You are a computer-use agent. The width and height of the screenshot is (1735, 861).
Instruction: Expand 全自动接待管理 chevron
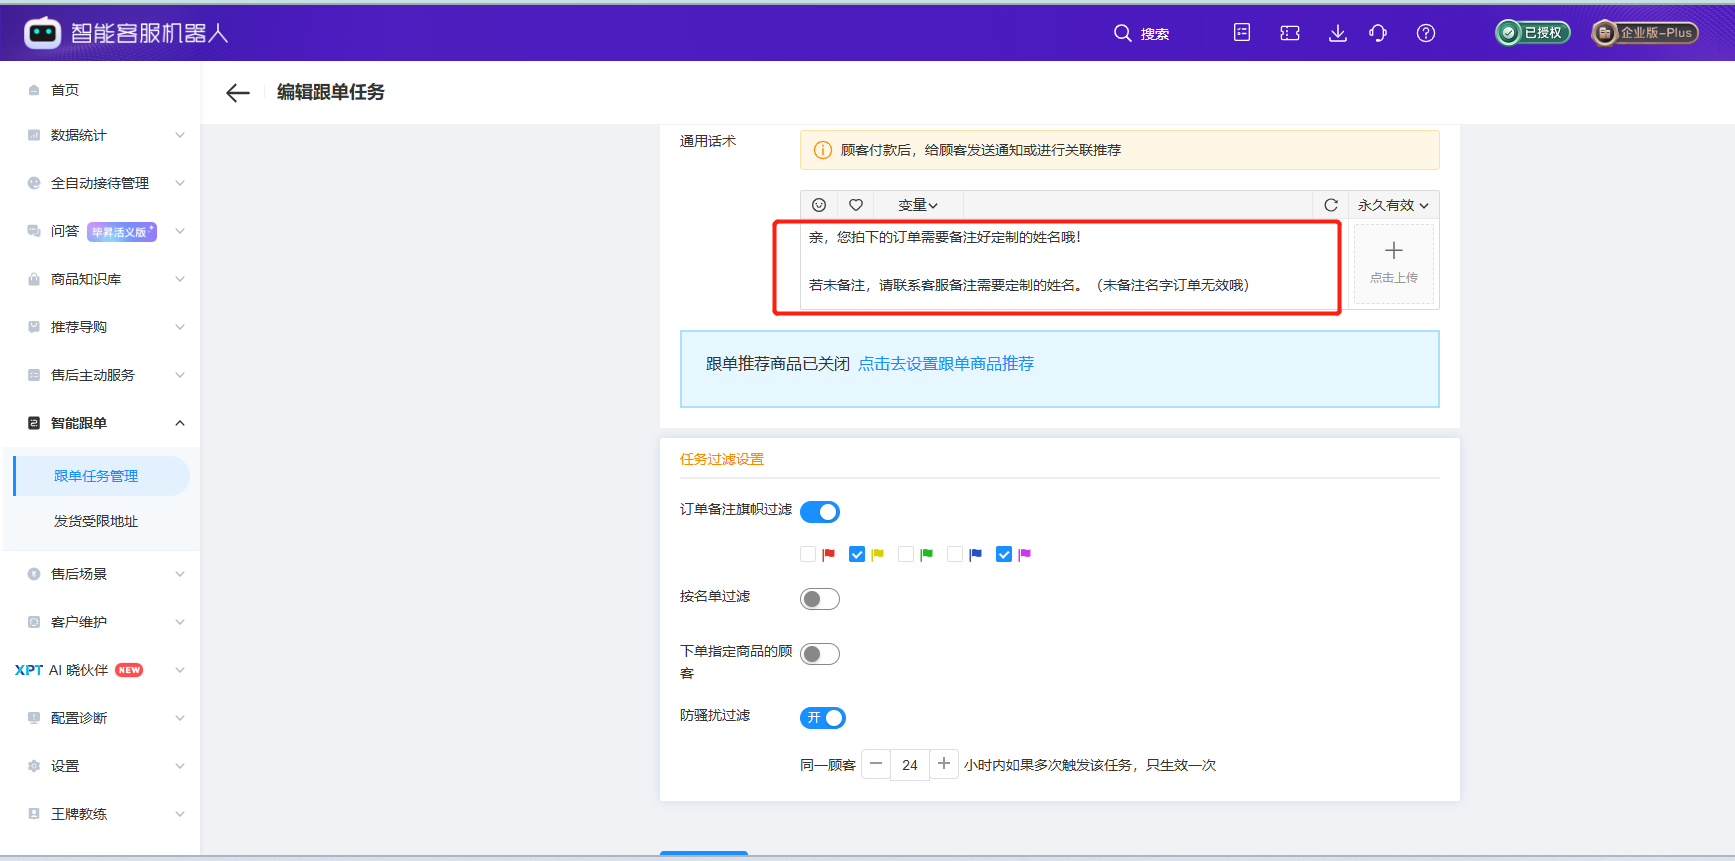click(180, 183)
